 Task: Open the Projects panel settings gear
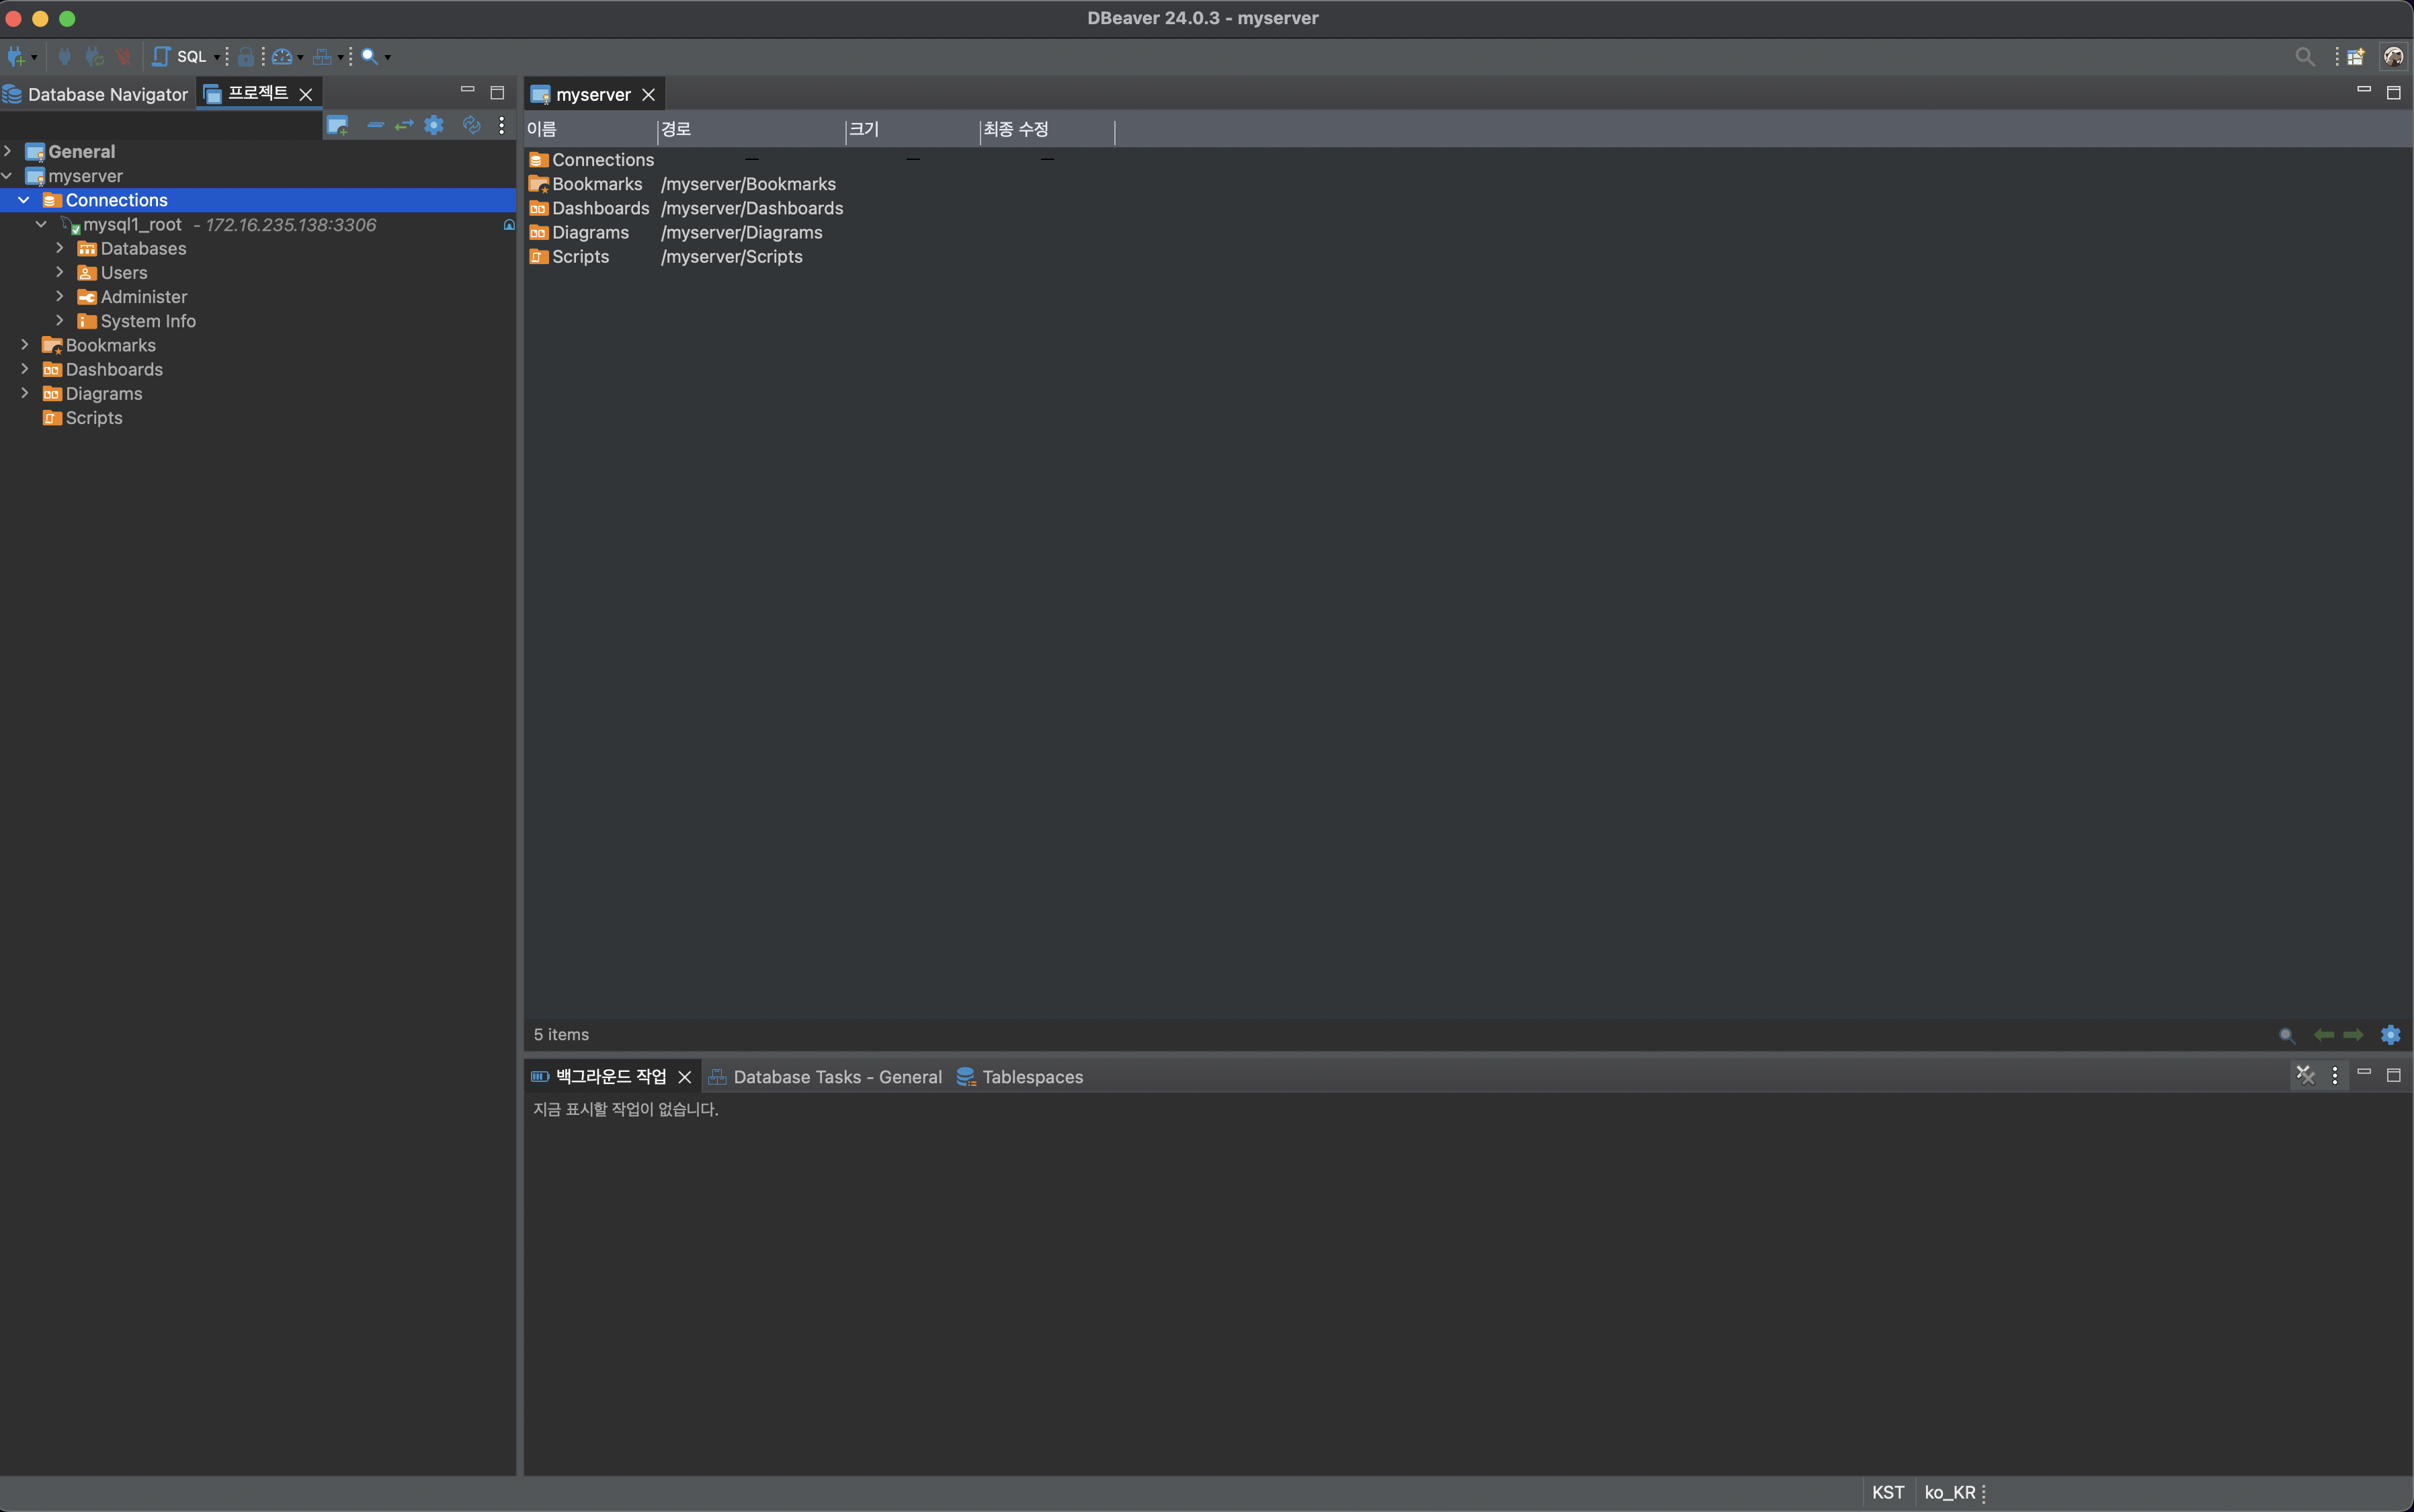(434, 125)
